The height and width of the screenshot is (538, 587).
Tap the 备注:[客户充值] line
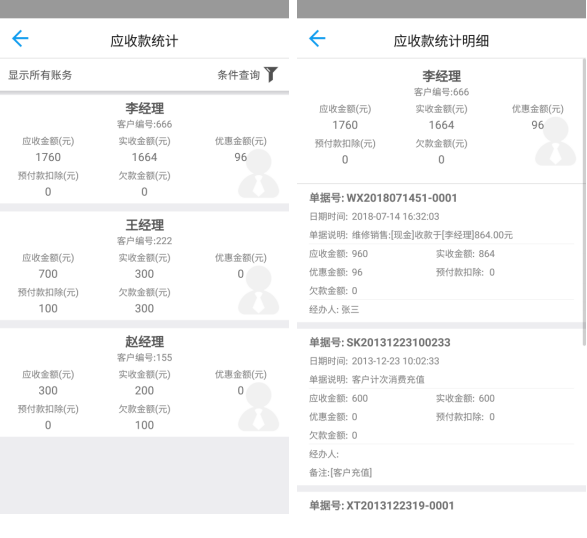click(x=340, y=472)
